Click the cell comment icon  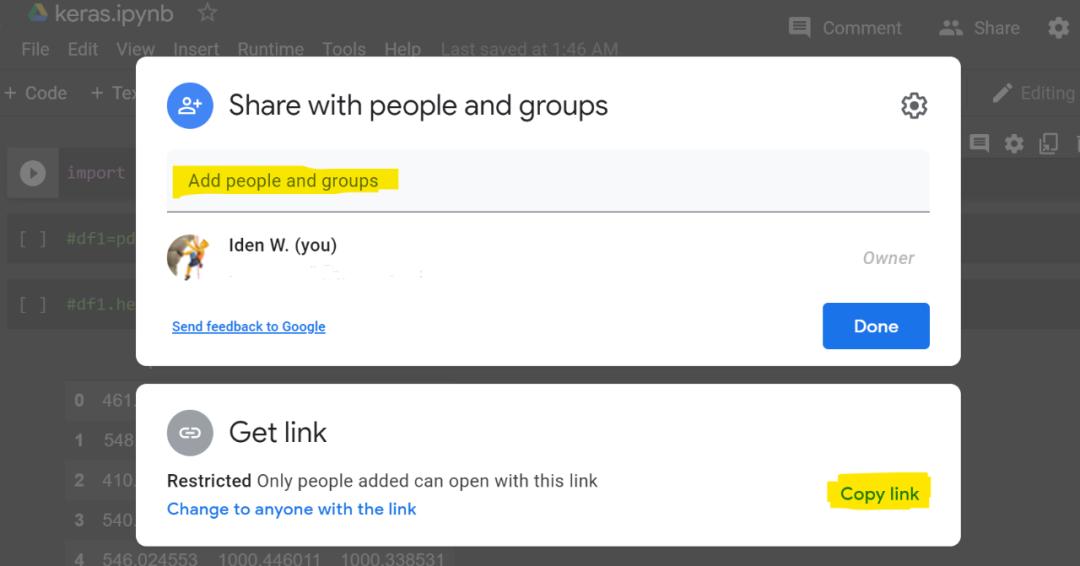click(x=979, y=143)
